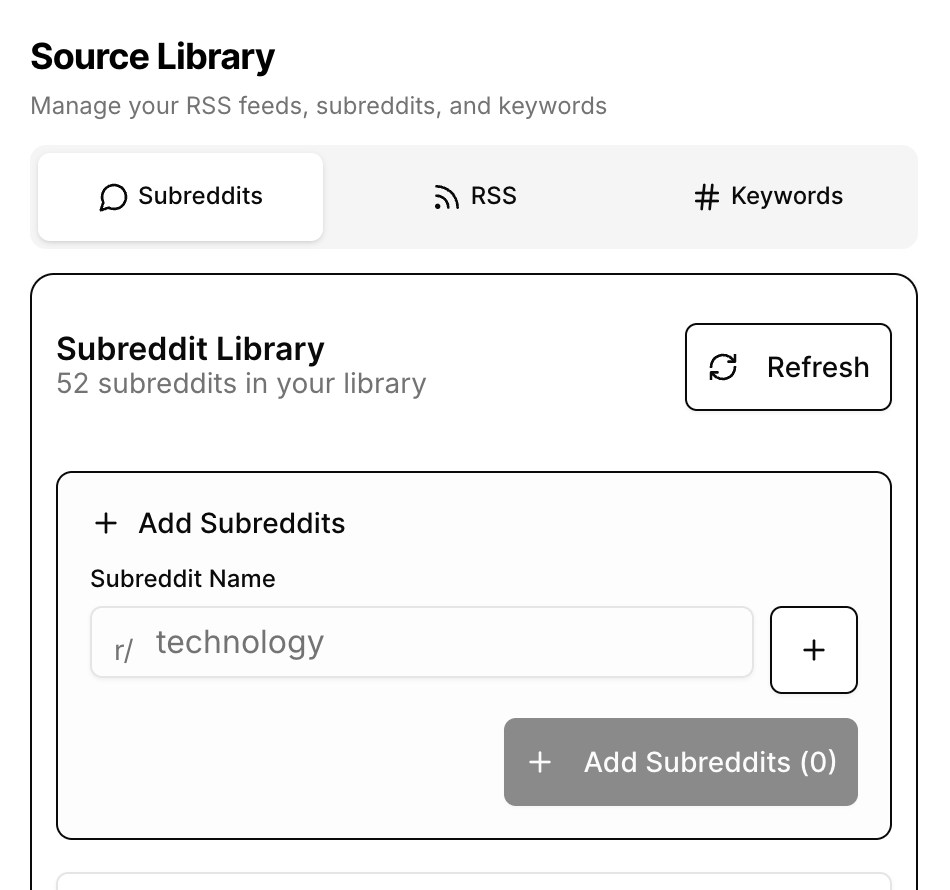Click the circular arrows refresh icon

click(x=723, y=367)
